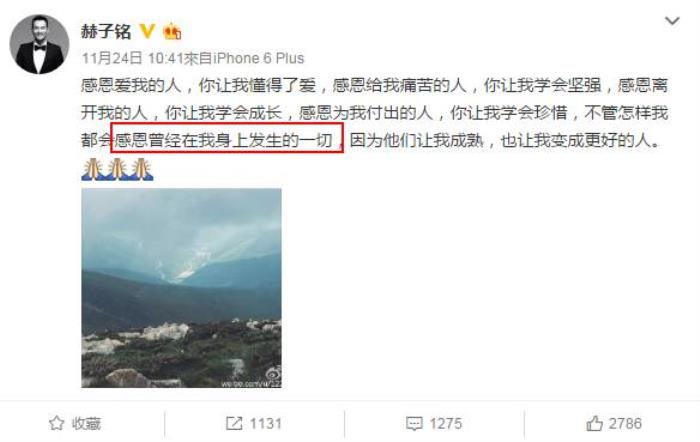This screenshot has height=442, width=700.
Task: Click the iPhone 6 Plus source link
Action: (259, 58)
